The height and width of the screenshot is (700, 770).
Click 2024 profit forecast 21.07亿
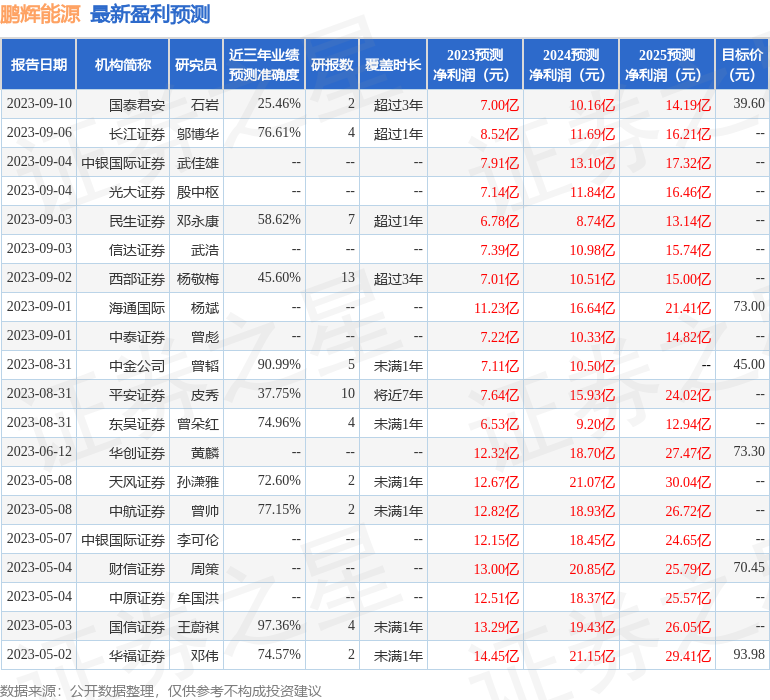[592, 481]
